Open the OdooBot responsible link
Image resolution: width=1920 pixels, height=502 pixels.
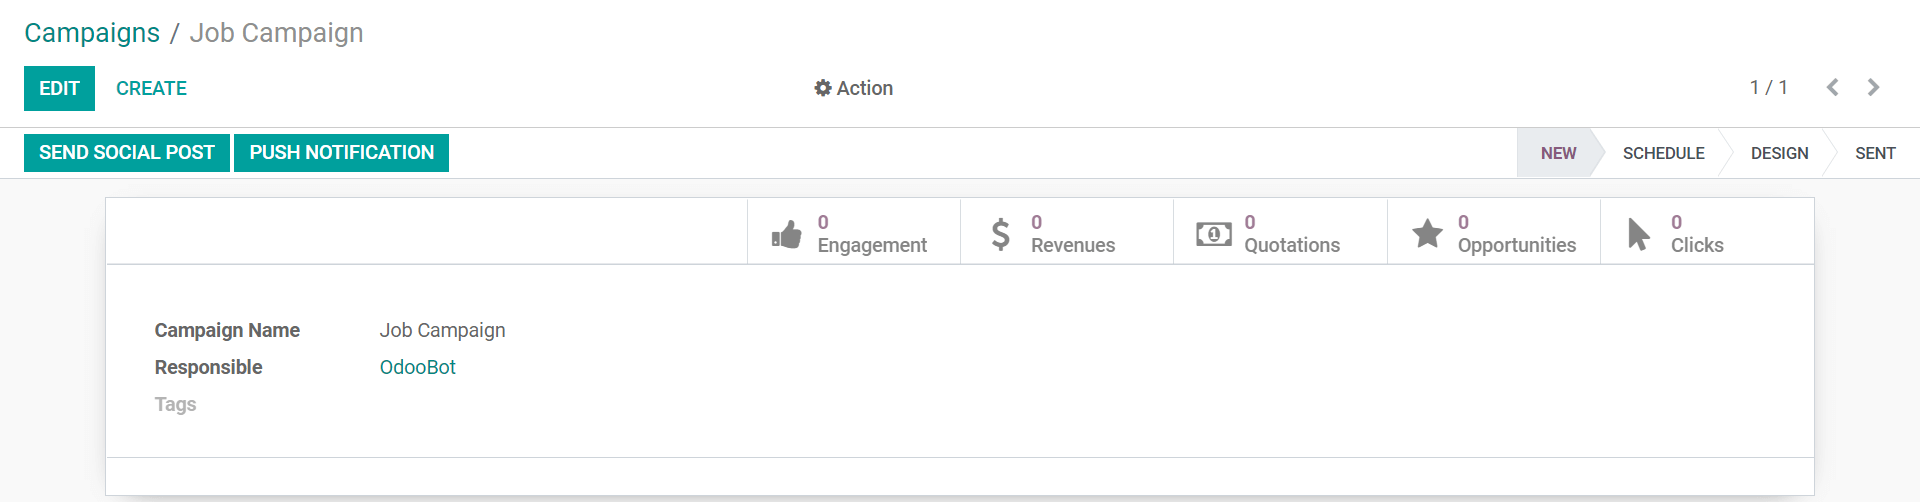click(418, 367)
